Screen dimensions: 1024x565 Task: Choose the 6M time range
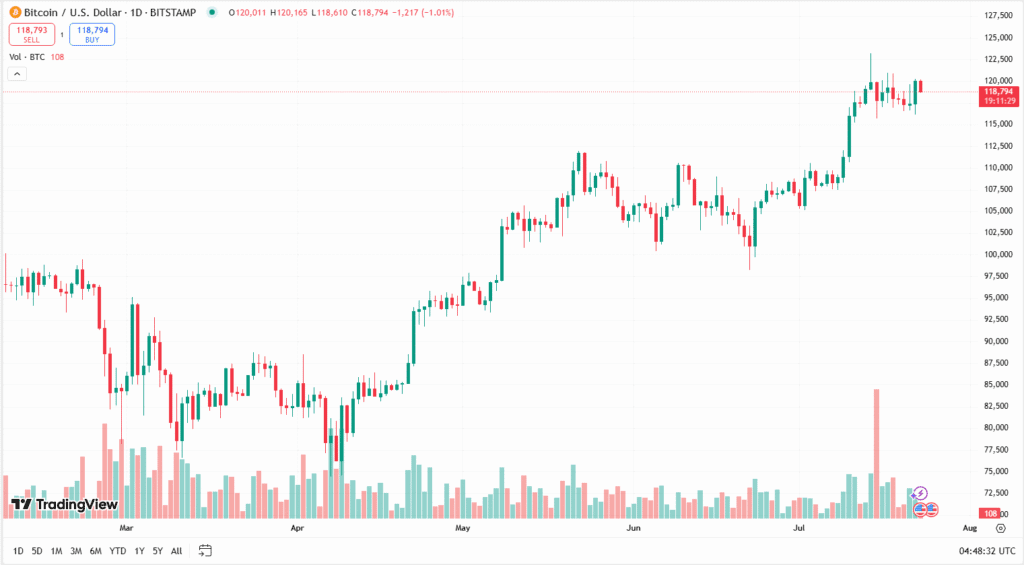tap(96, 551)
